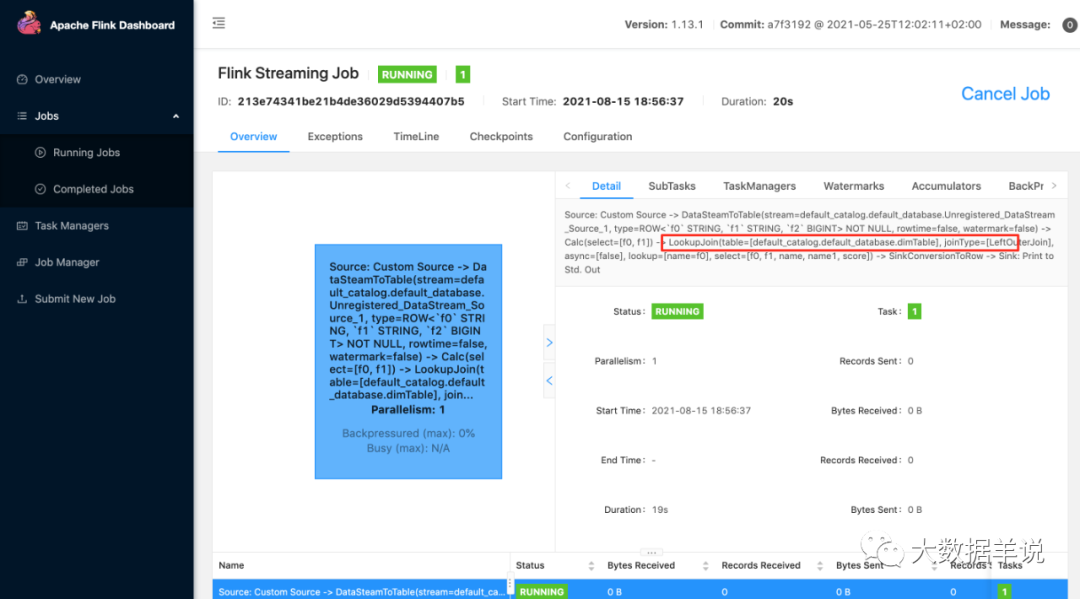1080x599 pixels.
Task: Switch to the TimeLine tab
Action: click(x=416, y=136)
